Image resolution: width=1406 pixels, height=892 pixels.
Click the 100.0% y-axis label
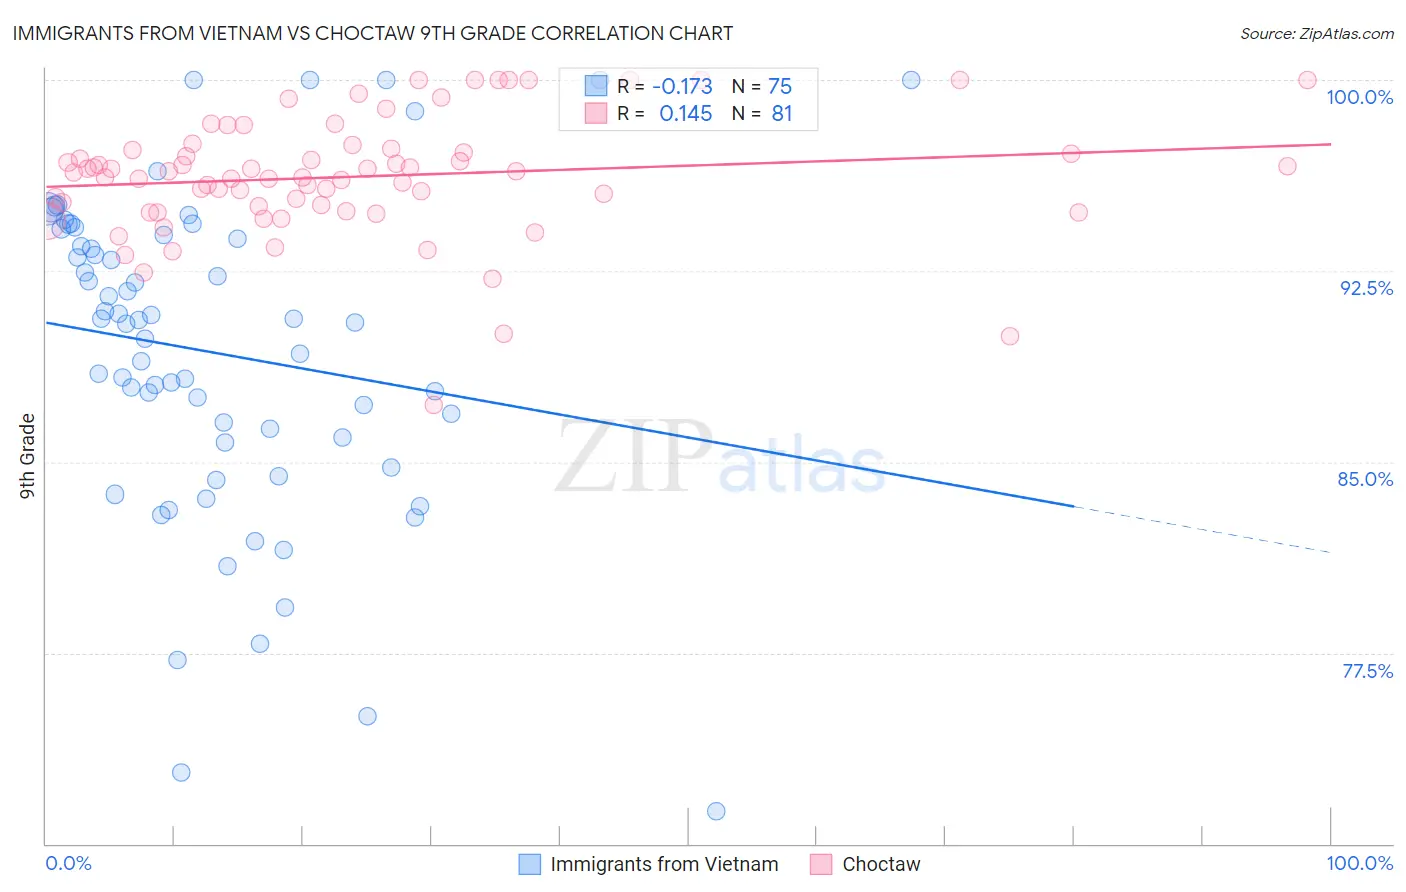point(1359,97)
